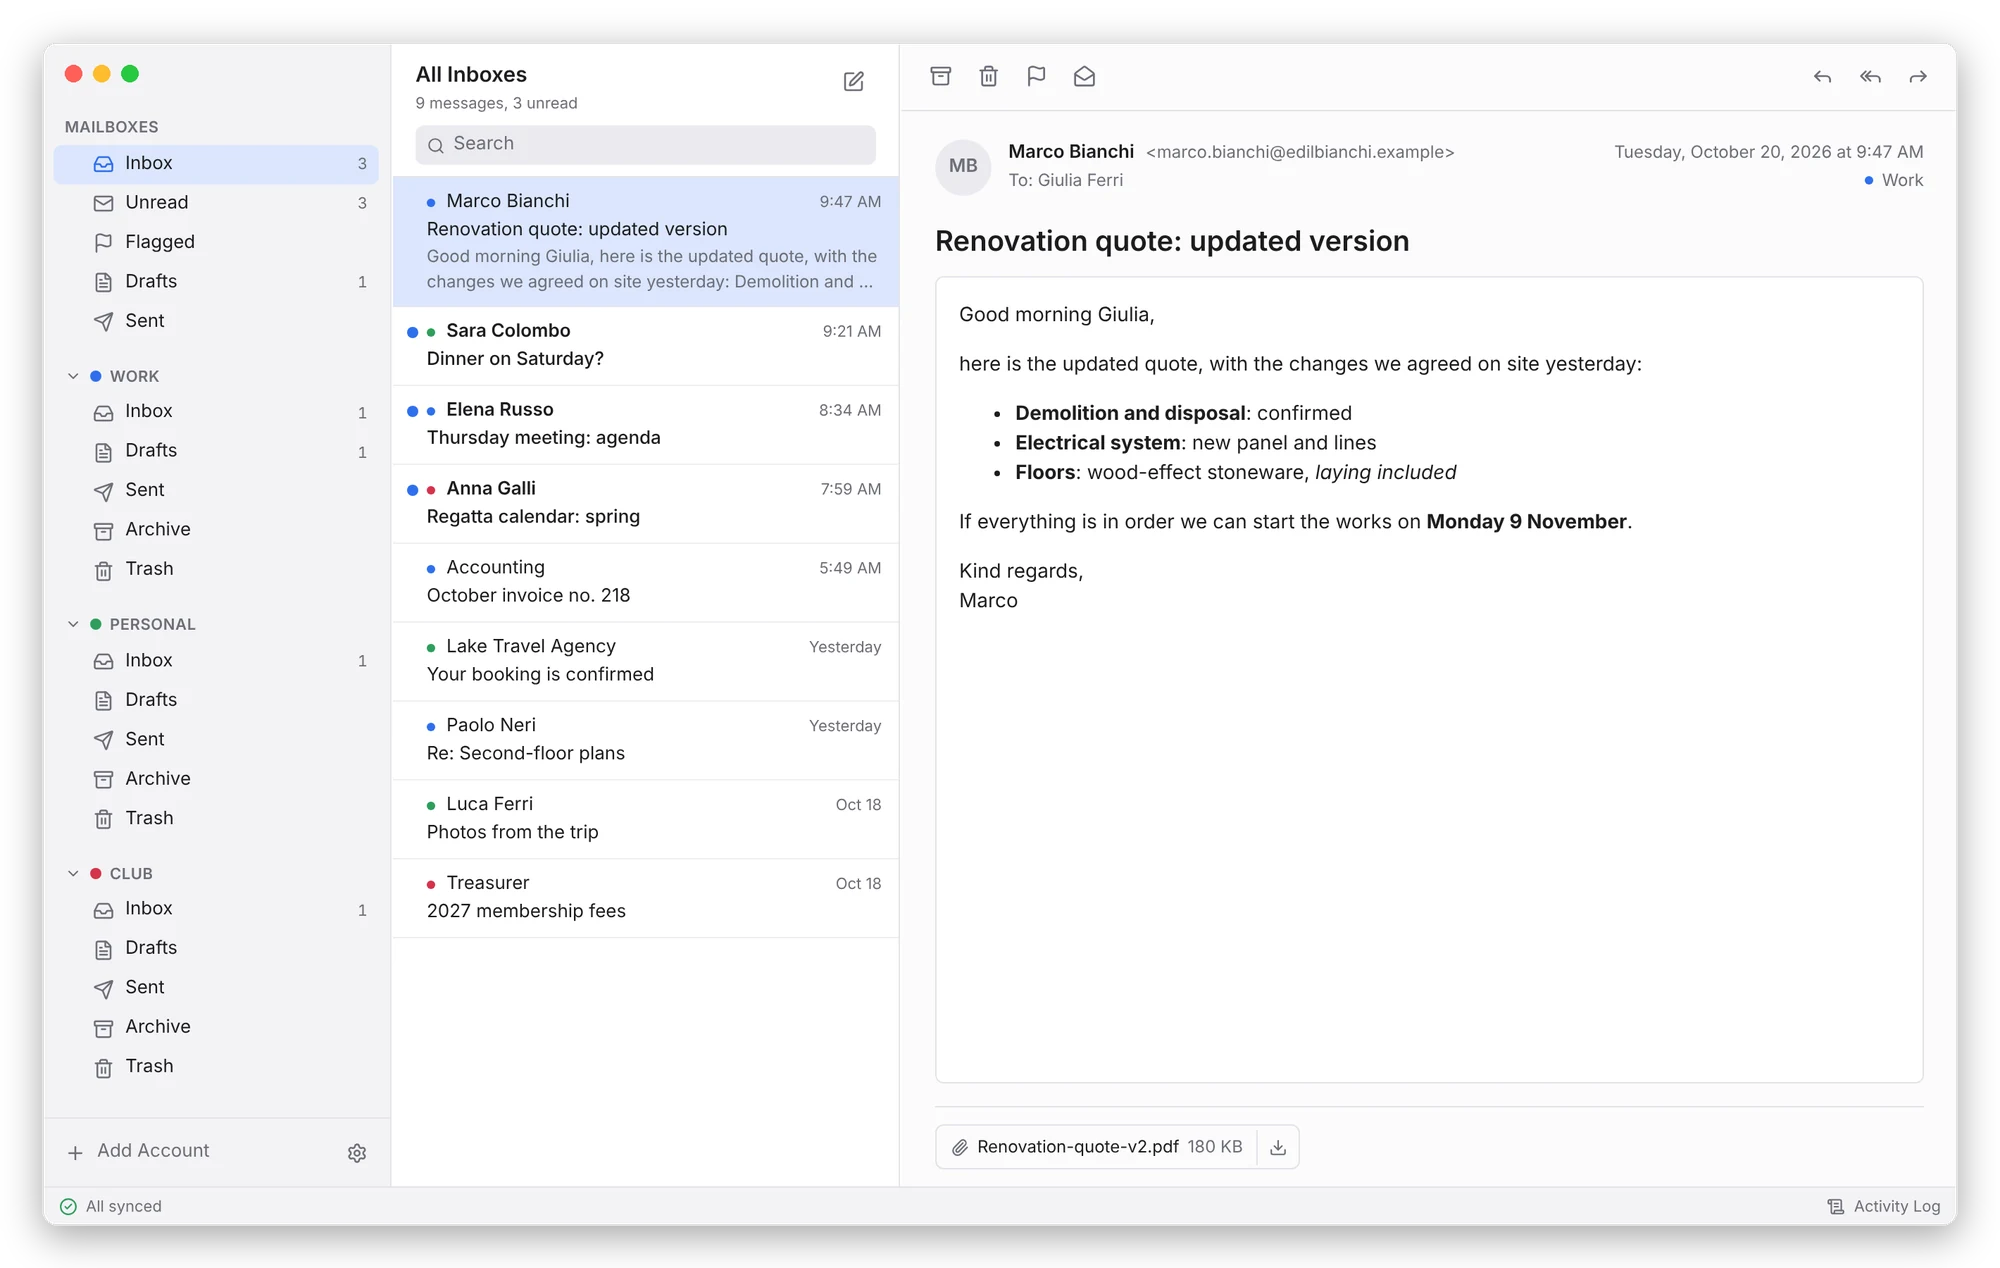2000x1268 pixels.
Task: Open the Club account Archive folder
Action: (x=216, y=1027)
